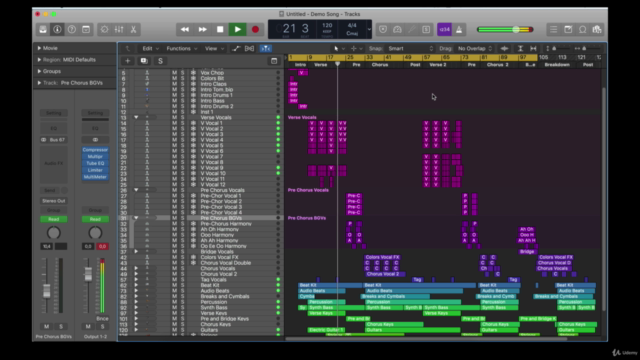This screenshot has height=360, width=640.
Task: Click the Duplicate Track button
Action: pos(144,61)
